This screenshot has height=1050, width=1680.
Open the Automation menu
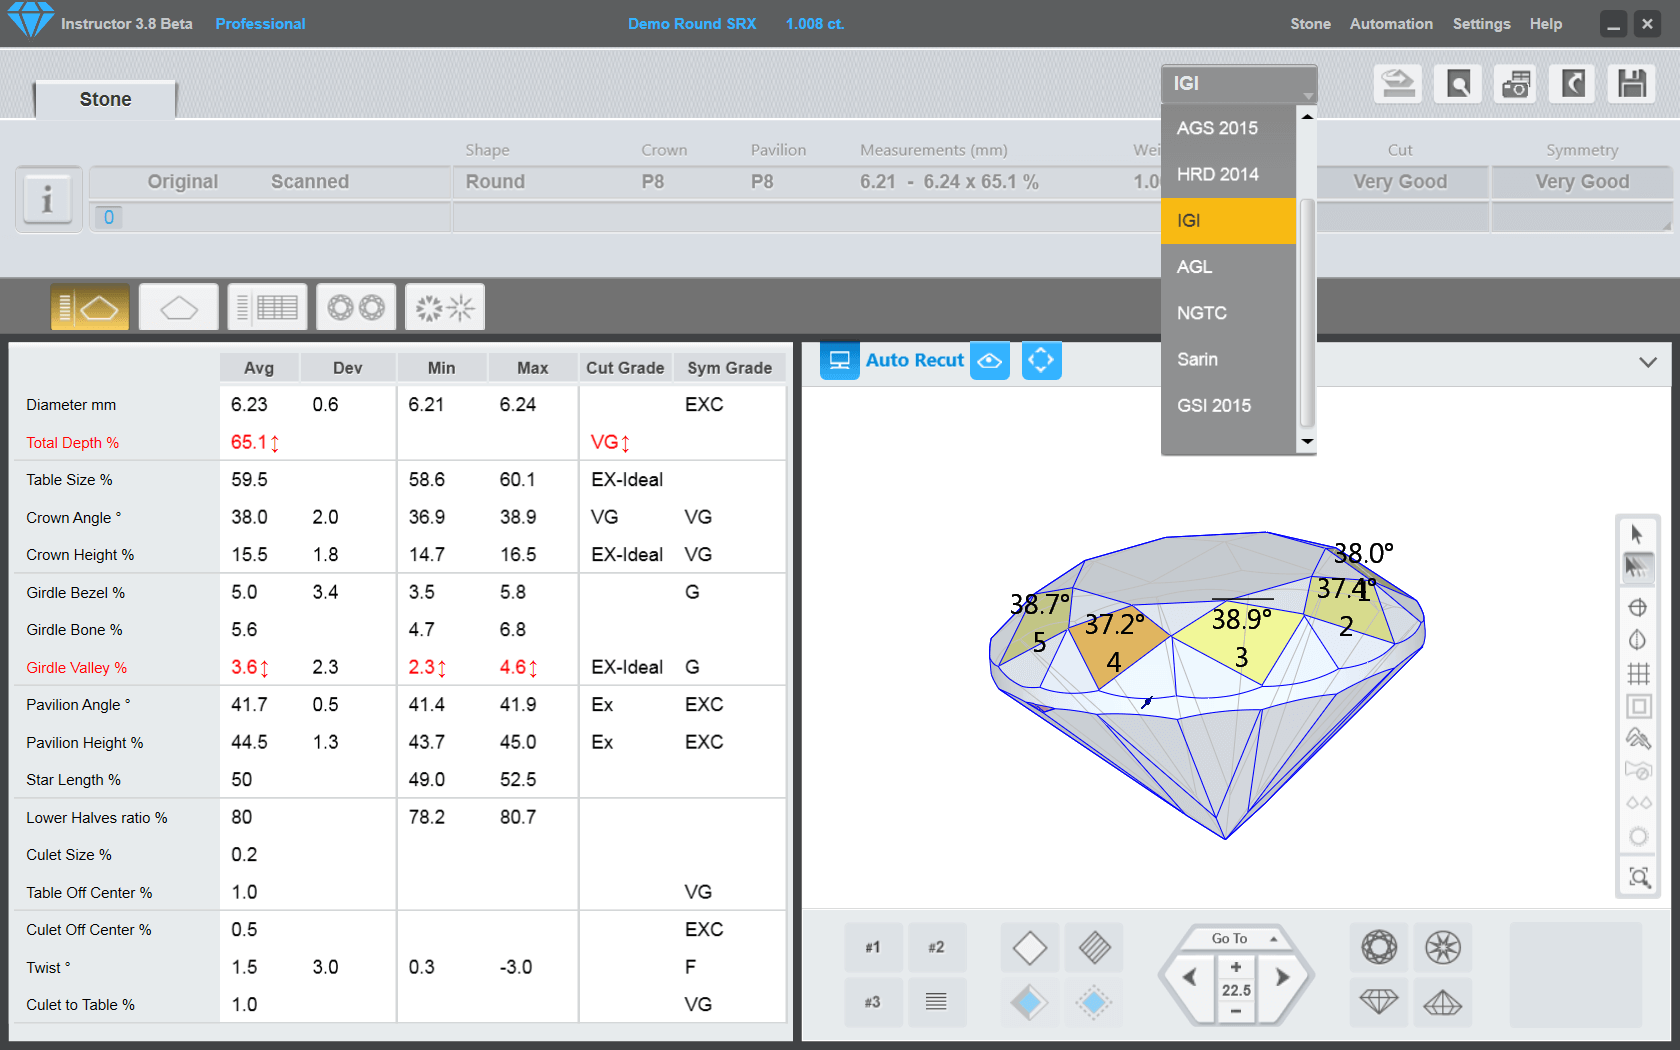point(1391,24)
